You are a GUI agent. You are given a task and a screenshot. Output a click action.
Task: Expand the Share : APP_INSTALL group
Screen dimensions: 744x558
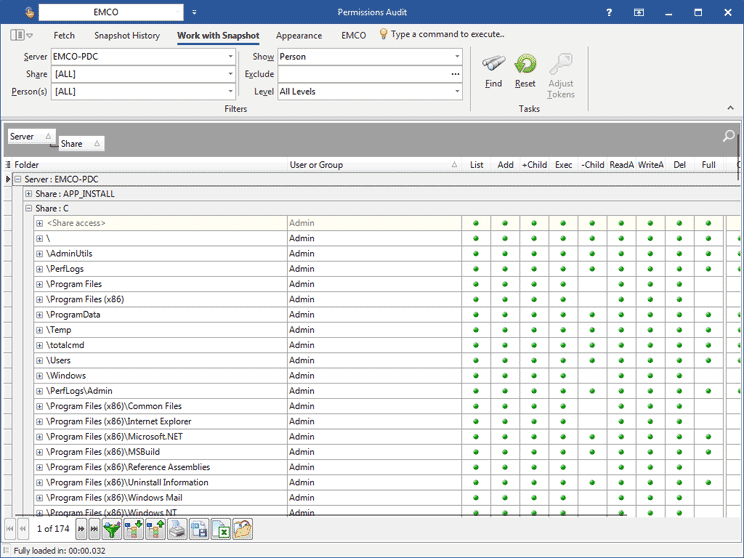pyautogui.click(x=28, y=194)
